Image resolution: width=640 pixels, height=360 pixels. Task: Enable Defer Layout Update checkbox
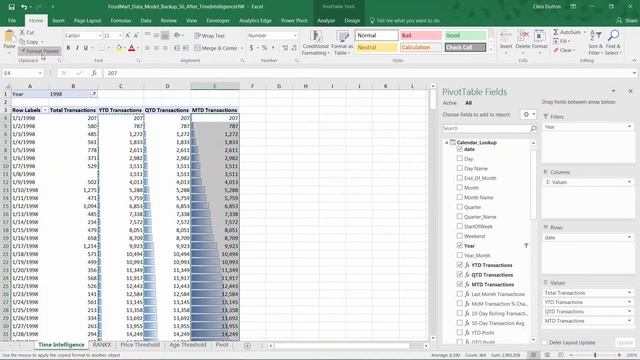point(544,342)
